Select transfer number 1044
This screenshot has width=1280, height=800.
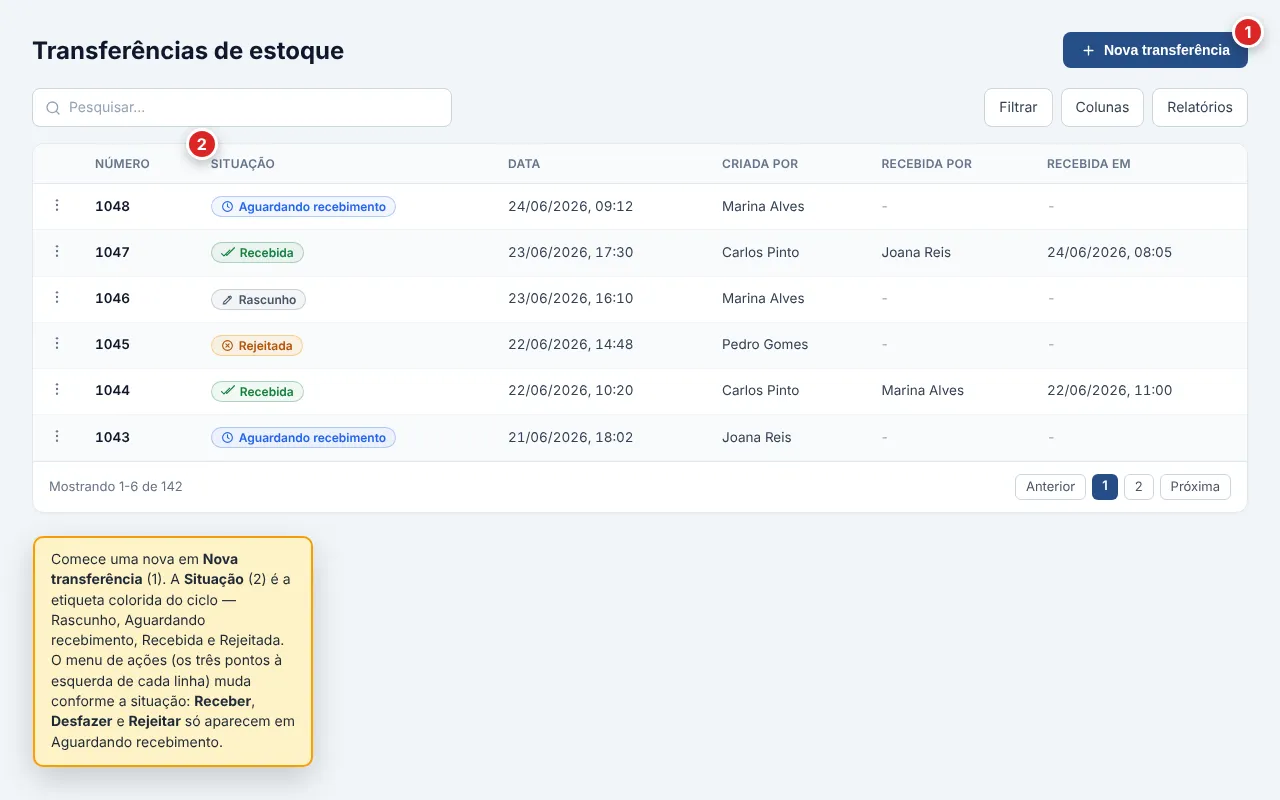pos(112,390)
